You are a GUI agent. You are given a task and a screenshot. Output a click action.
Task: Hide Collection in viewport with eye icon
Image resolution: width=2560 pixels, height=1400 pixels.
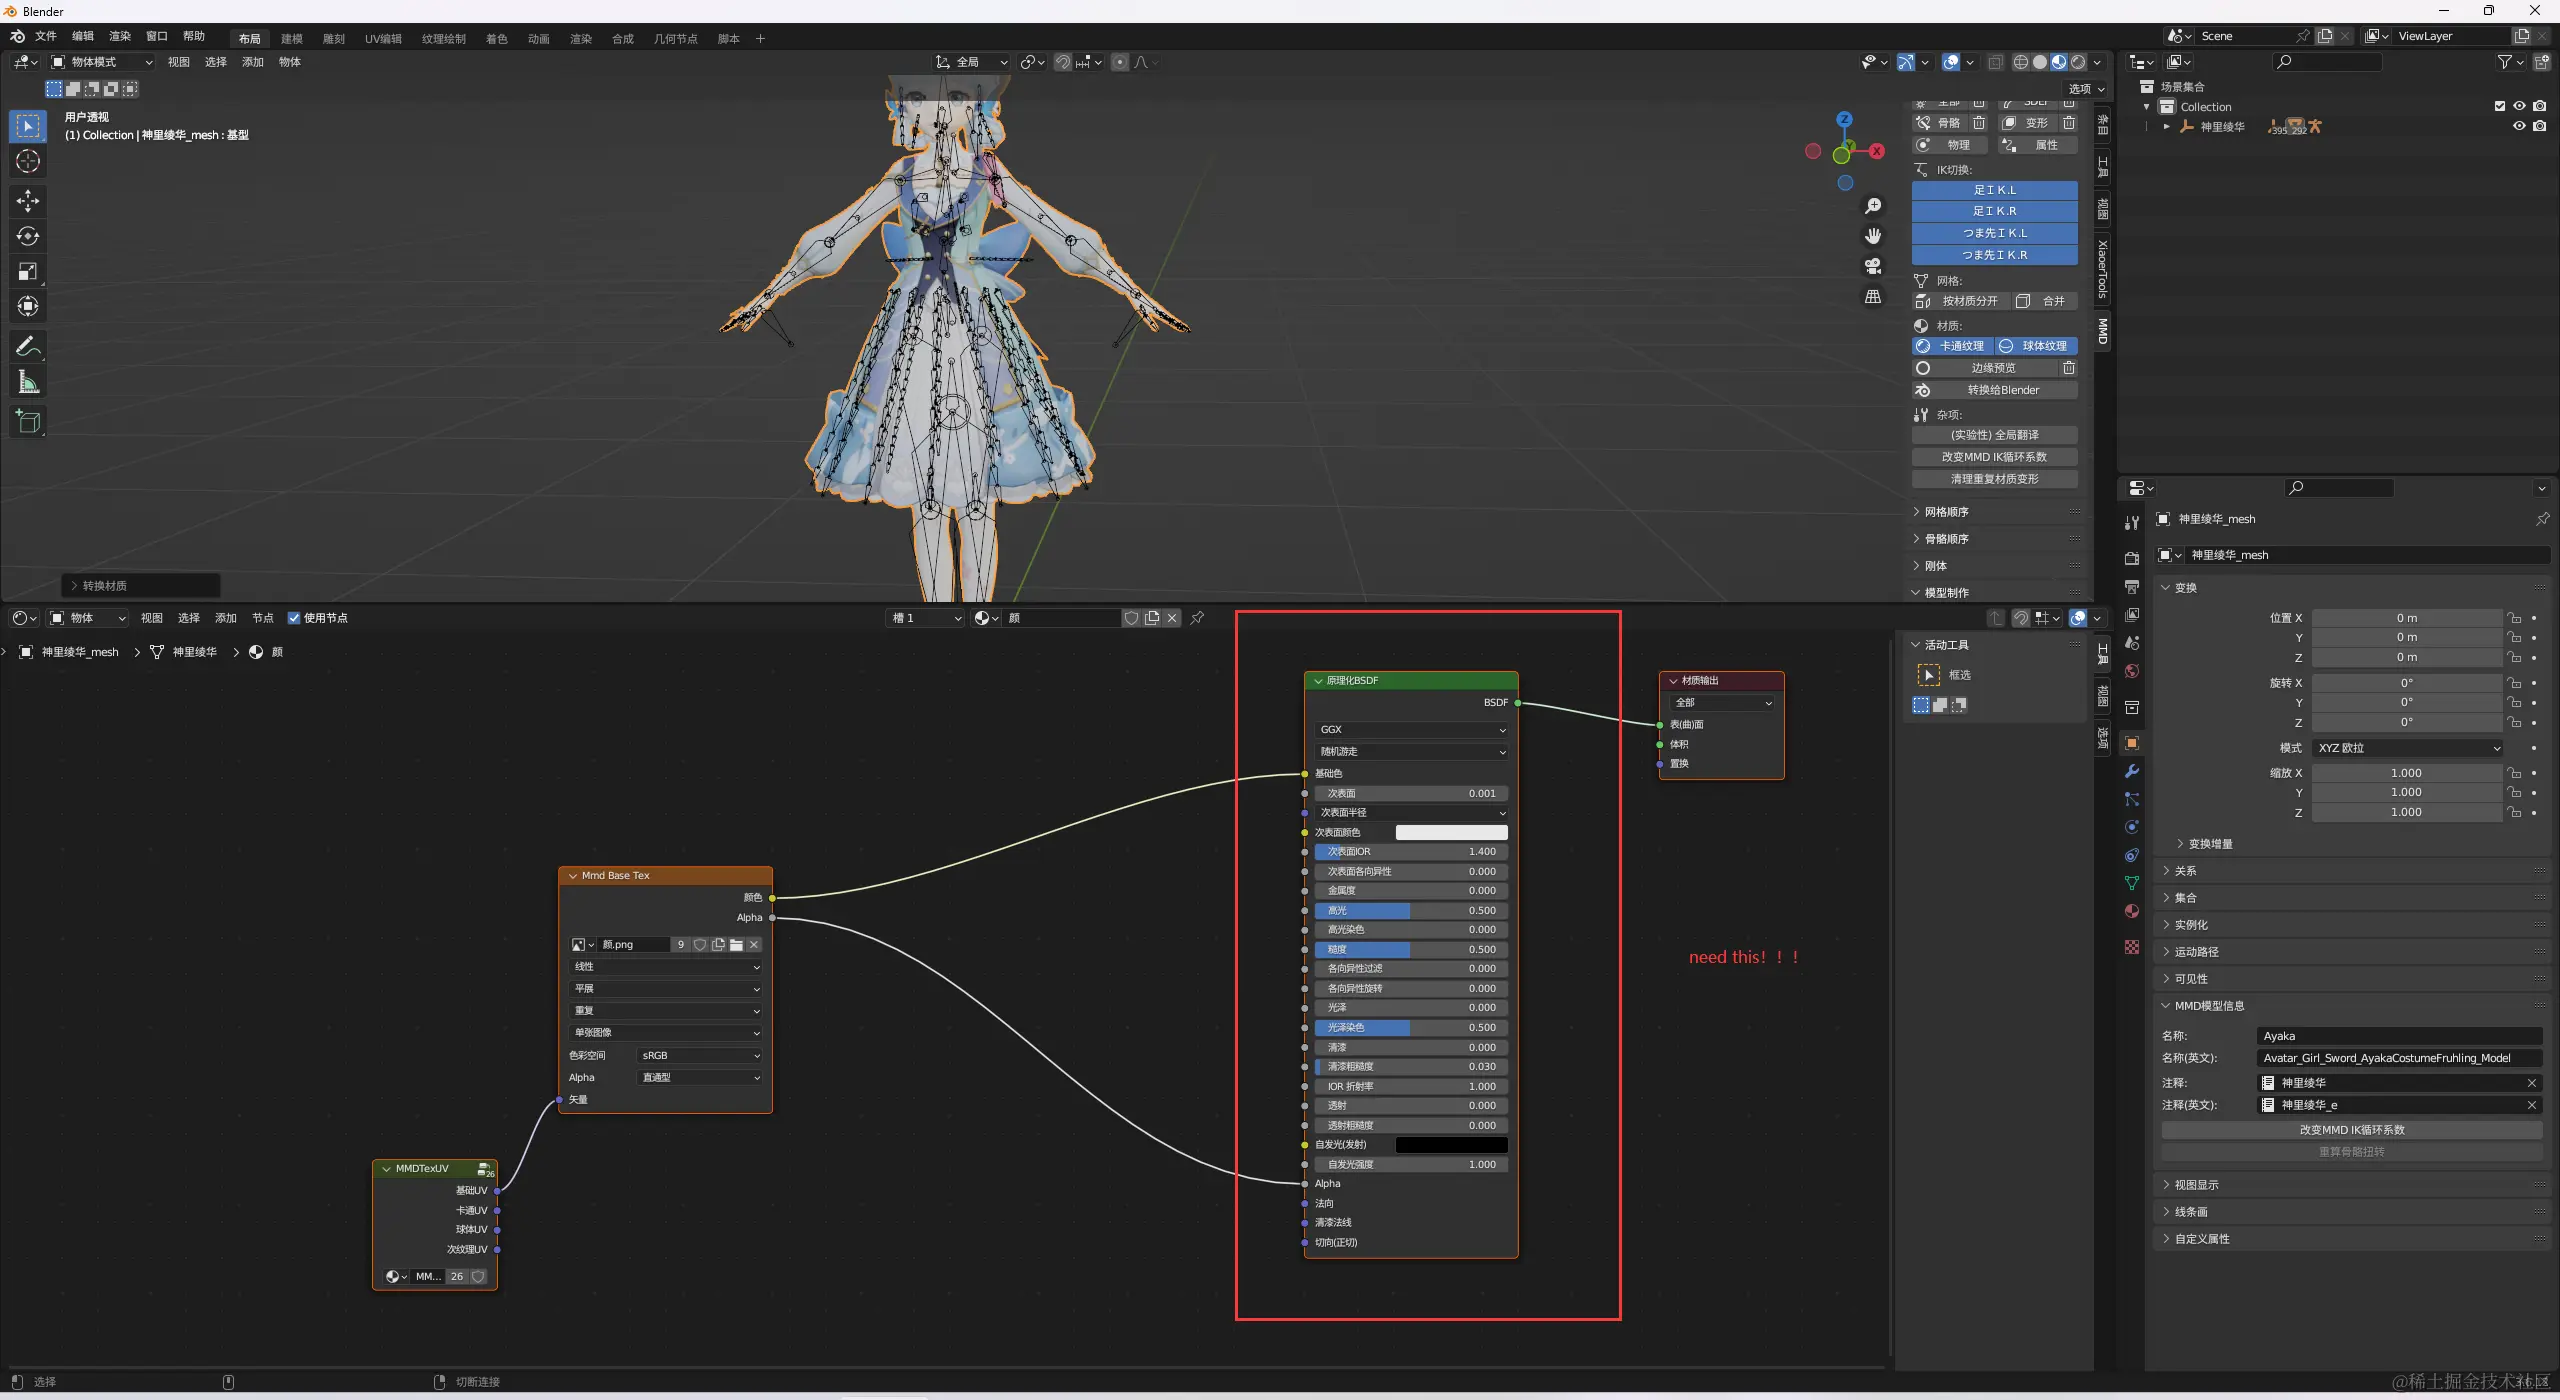click(2519, 106)
